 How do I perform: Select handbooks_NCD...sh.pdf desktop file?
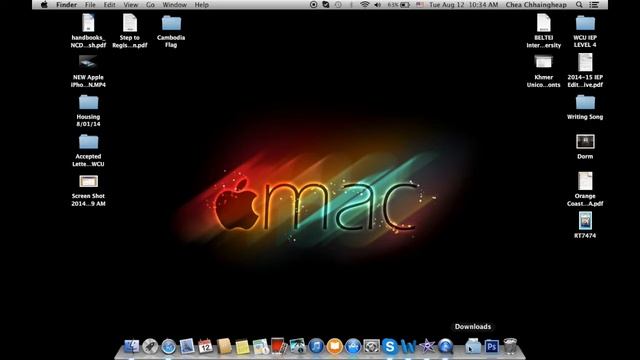[88, 31]
